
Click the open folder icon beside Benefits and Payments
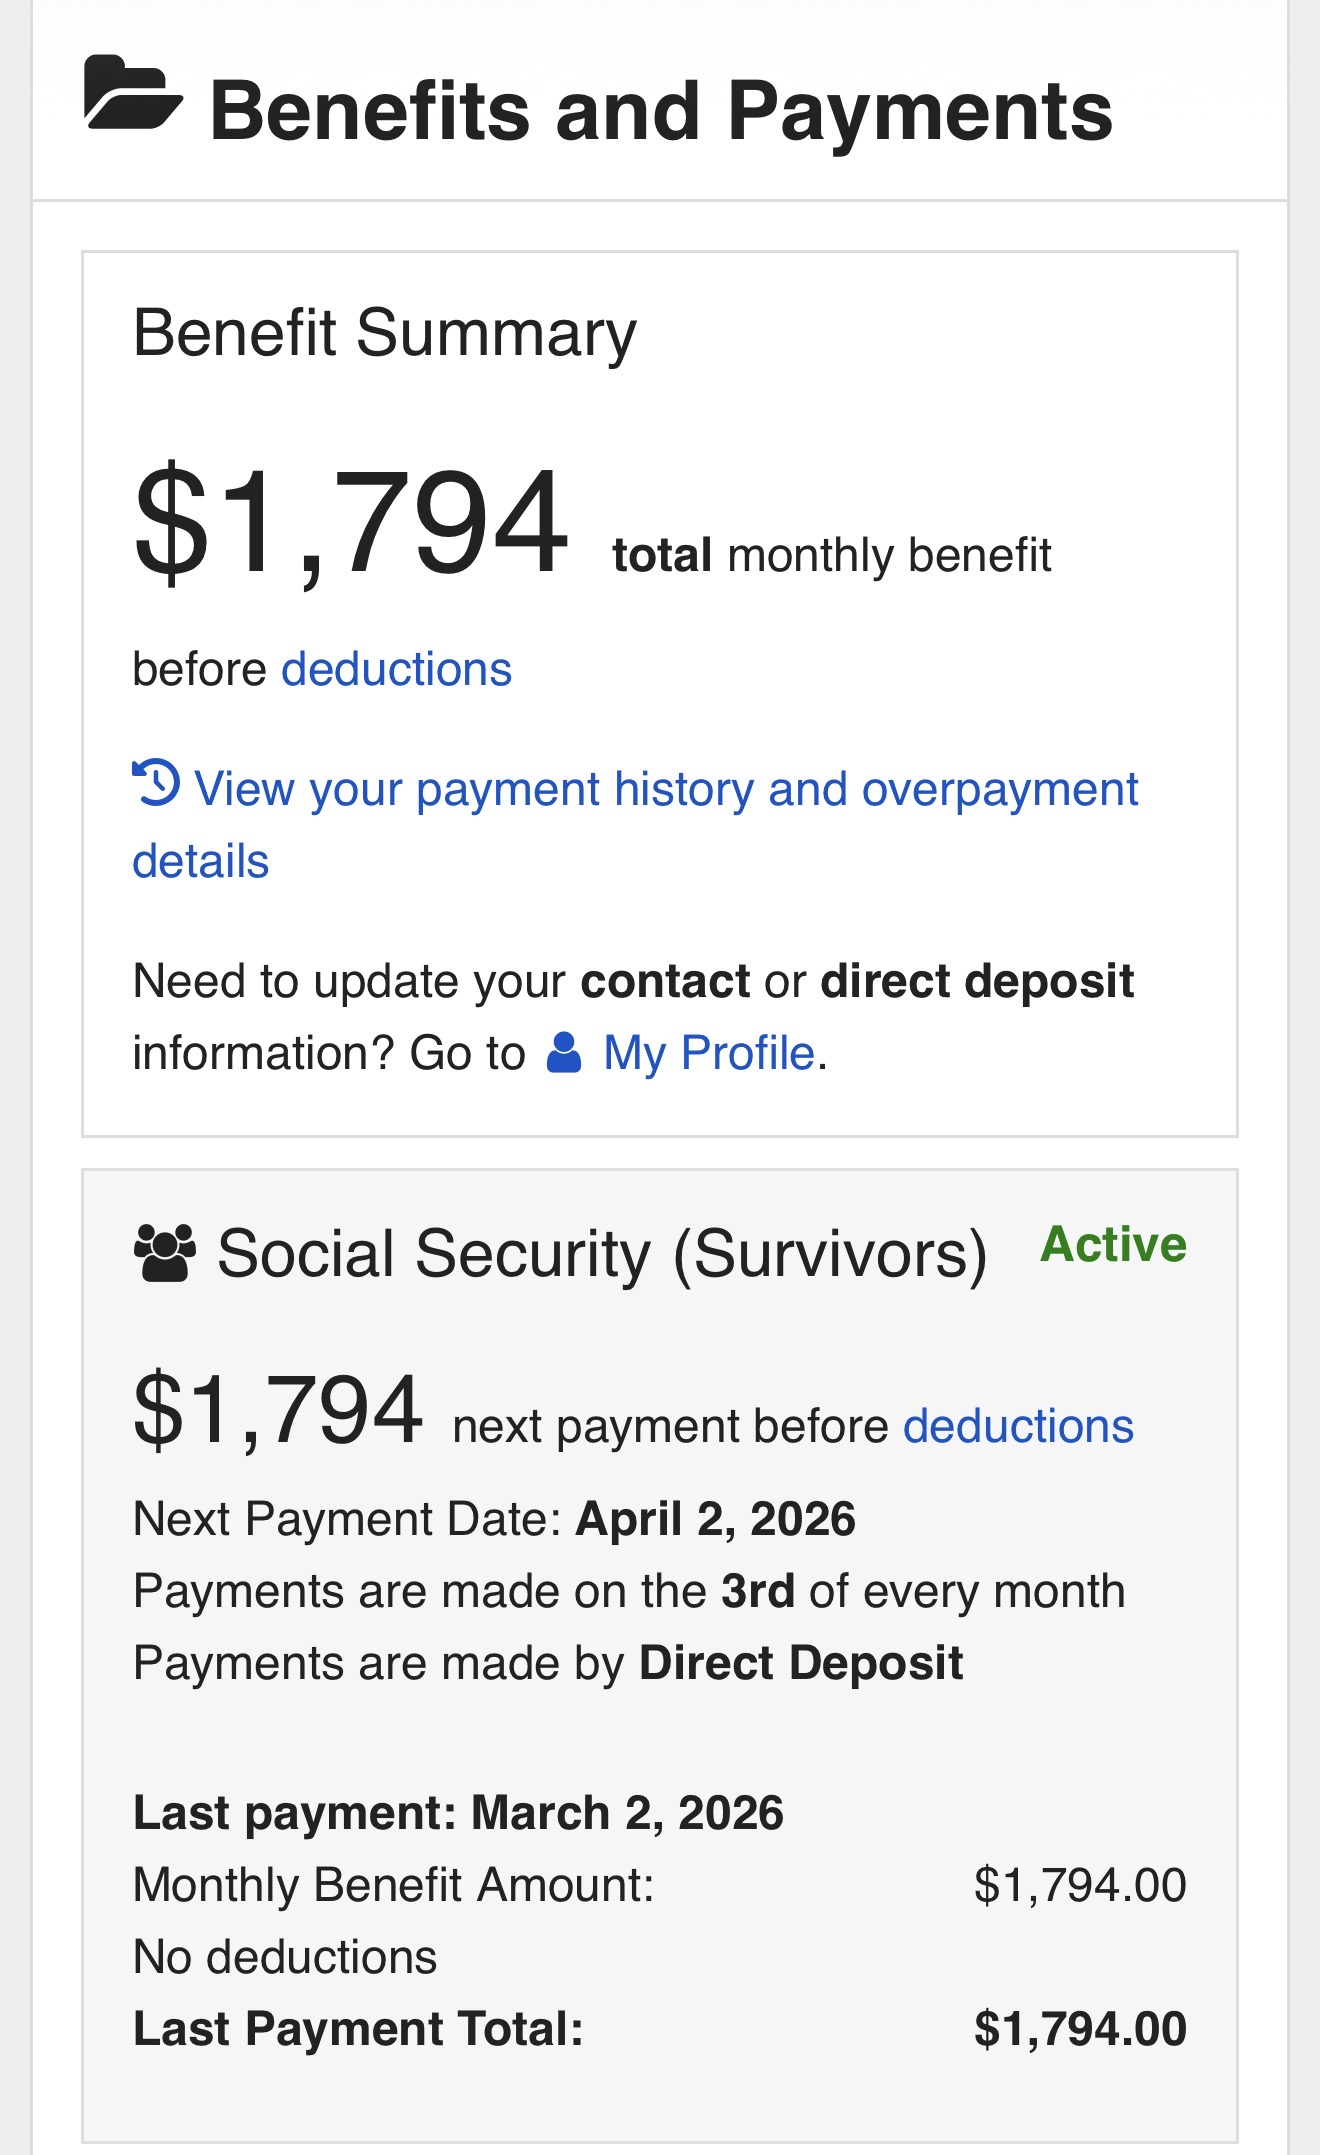133,93
